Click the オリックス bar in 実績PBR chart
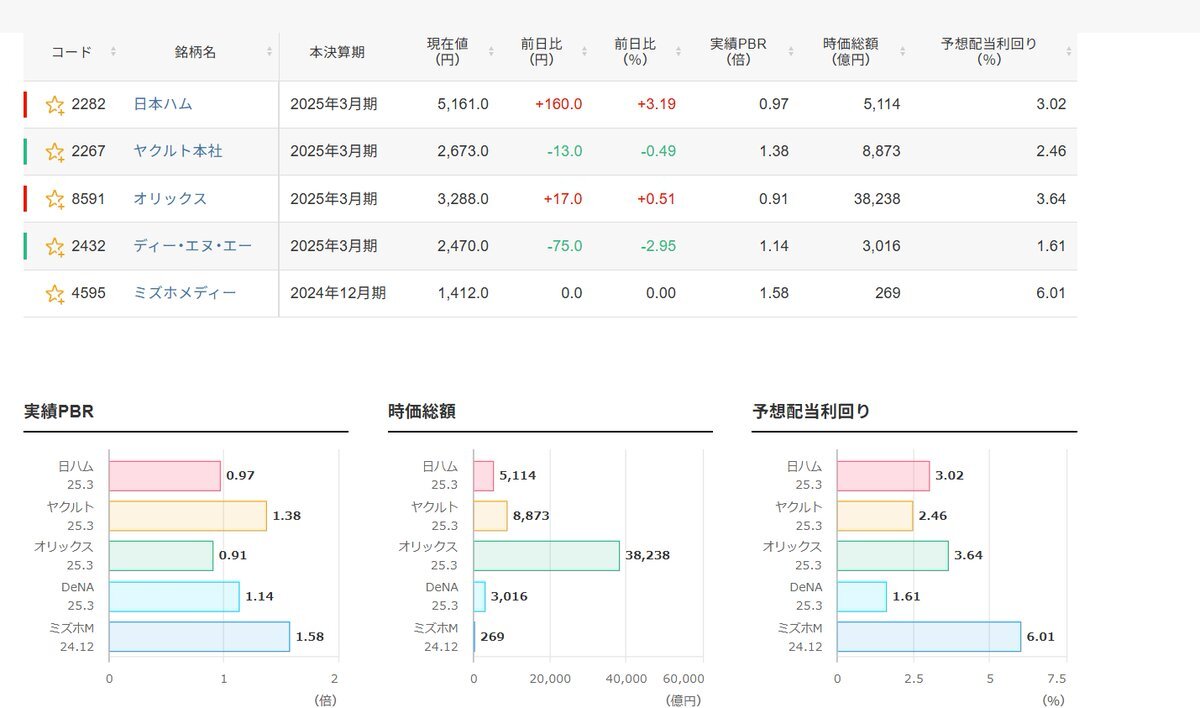Viewport: 1200px width, 708px height. click(x=161, y=556)
